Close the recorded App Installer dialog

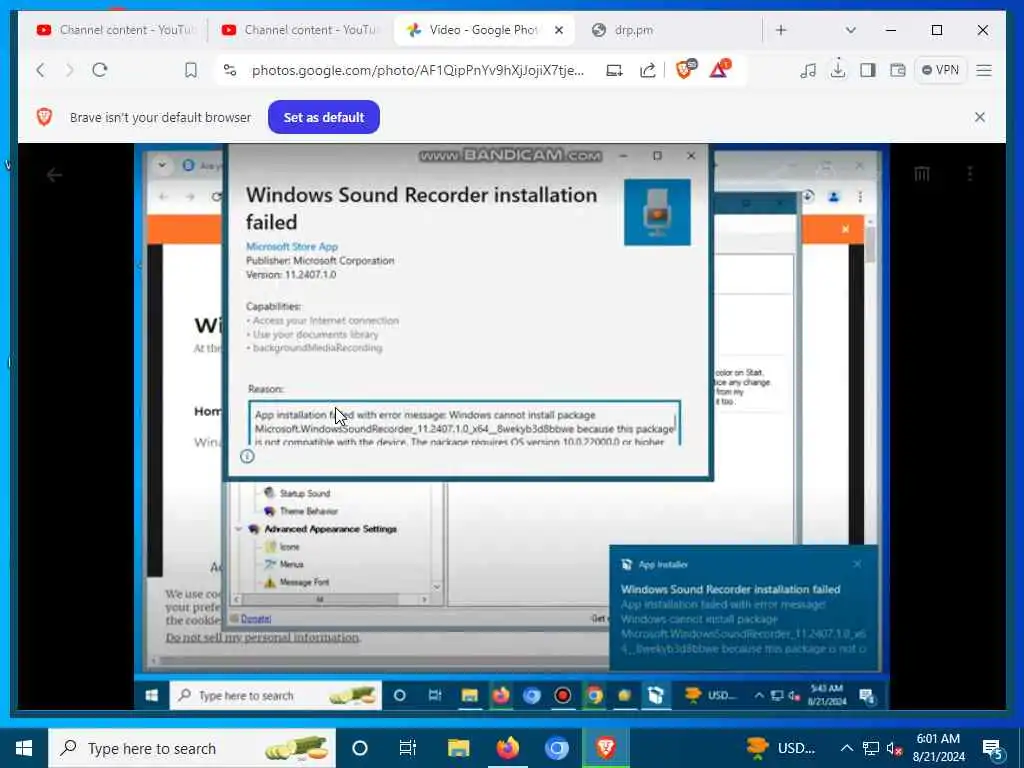691,155
